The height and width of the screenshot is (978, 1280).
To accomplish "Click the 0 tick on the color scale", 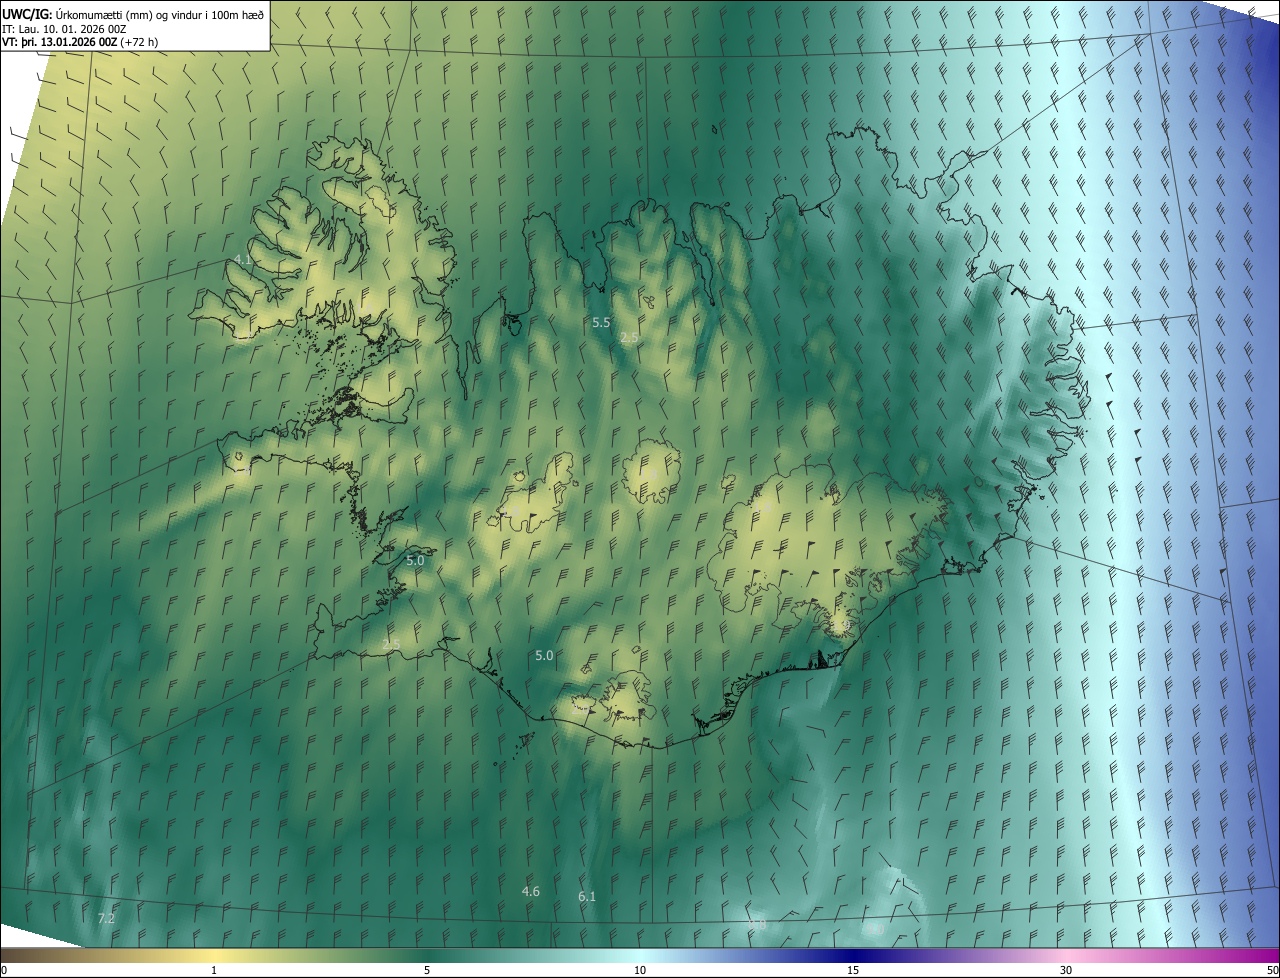I will tap(4, 970).
